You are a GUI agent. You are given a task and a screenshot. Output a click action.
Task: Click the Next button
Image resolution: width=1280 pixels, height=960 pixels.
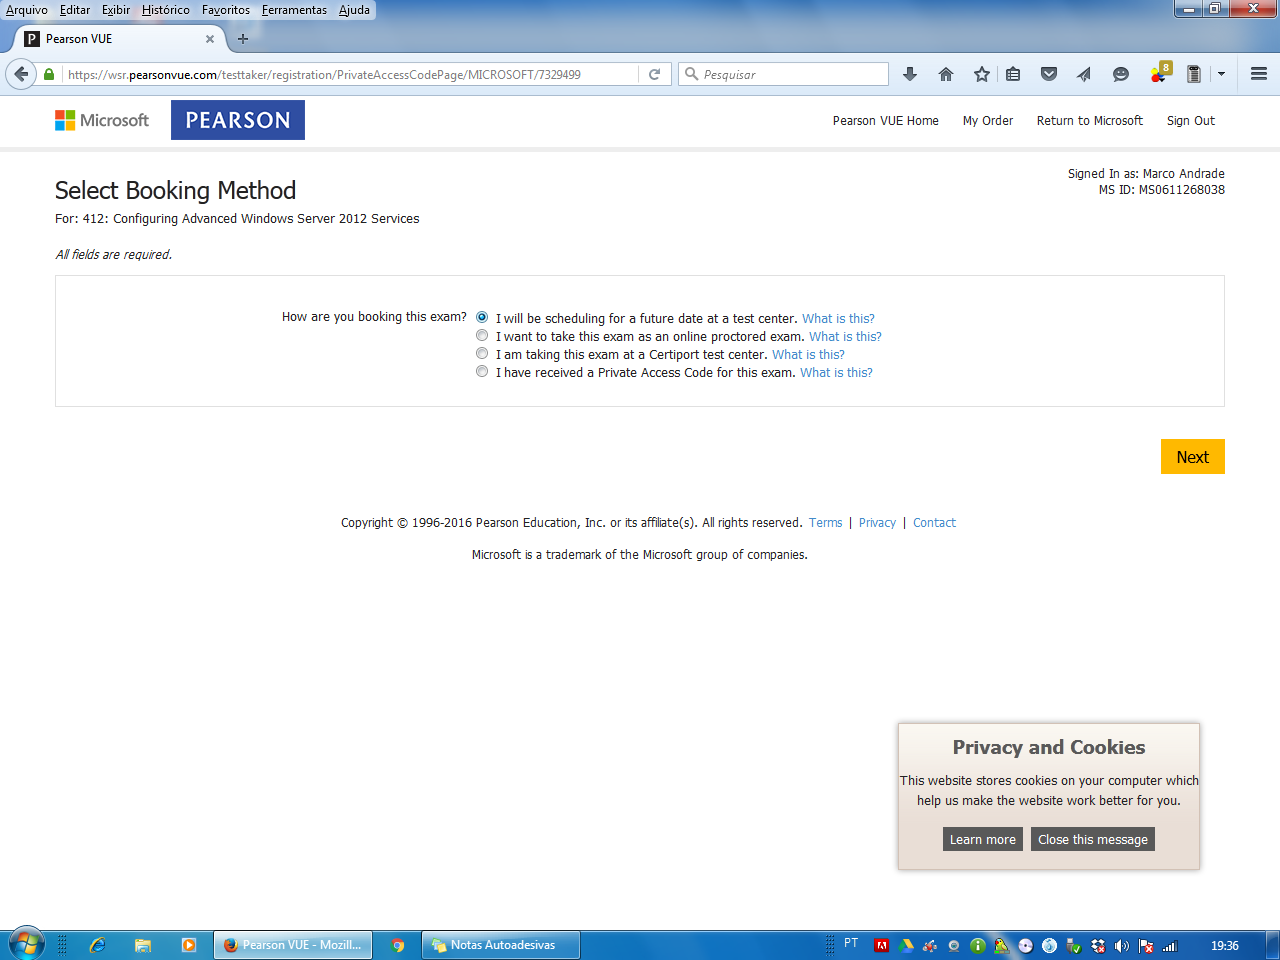[1193, 457]
